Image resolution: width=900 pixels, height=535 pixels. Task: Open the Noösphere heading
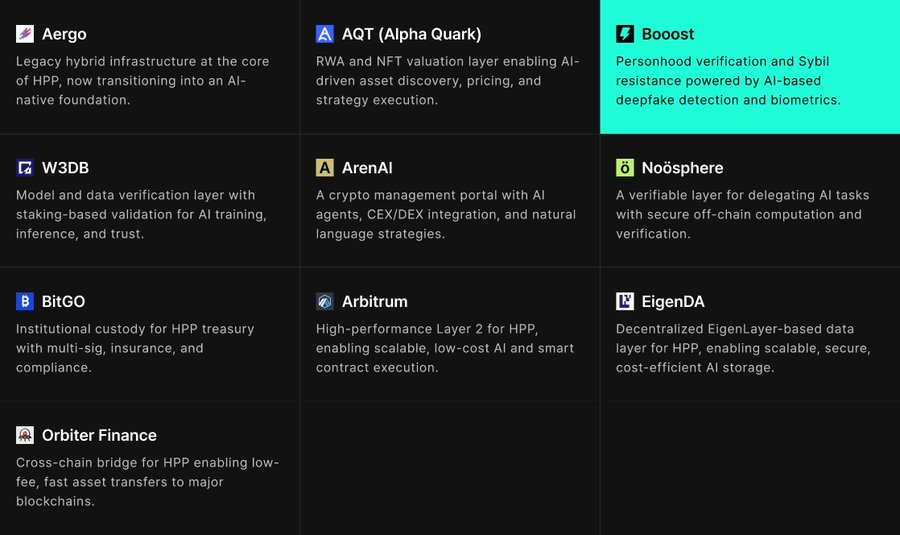coord(682,168)
